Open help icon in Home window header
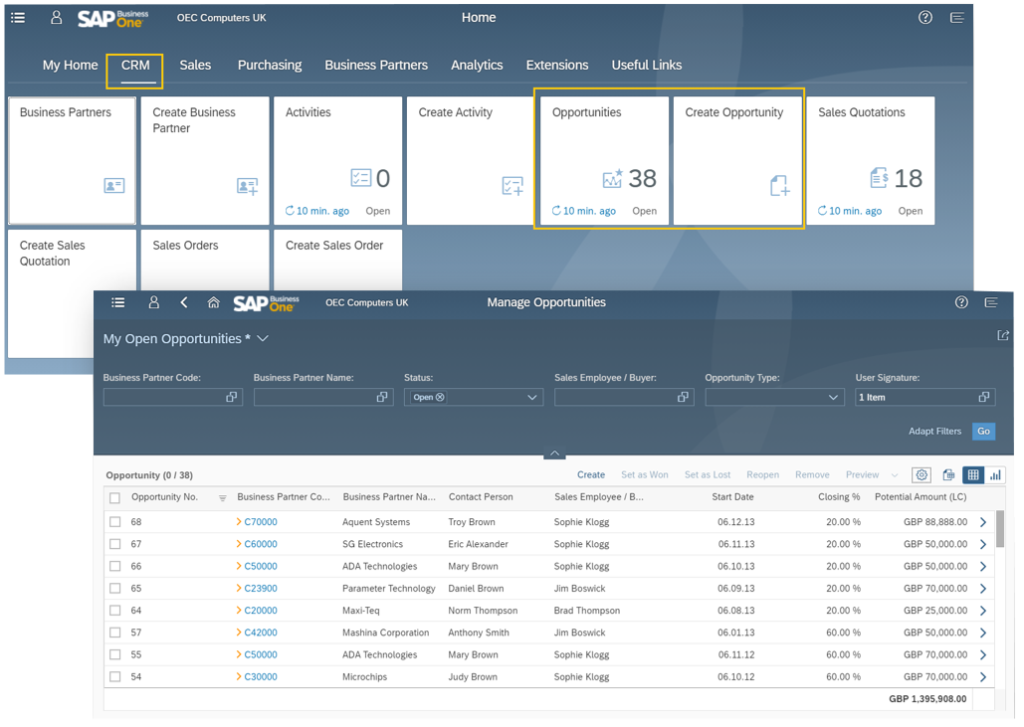Viewport: 1024px width, 727px height. (x=925, y=18)
